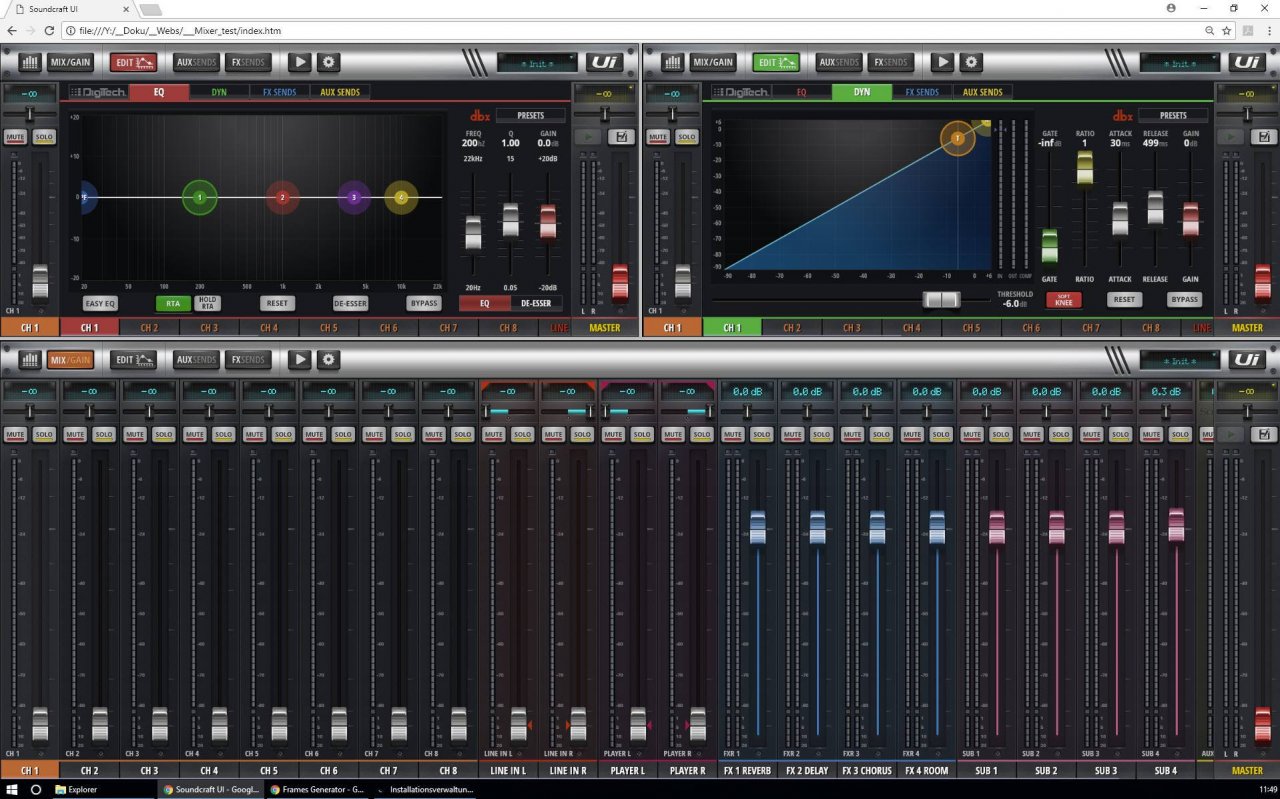Open Init snapshot display in EQ panel

[538, 62]
